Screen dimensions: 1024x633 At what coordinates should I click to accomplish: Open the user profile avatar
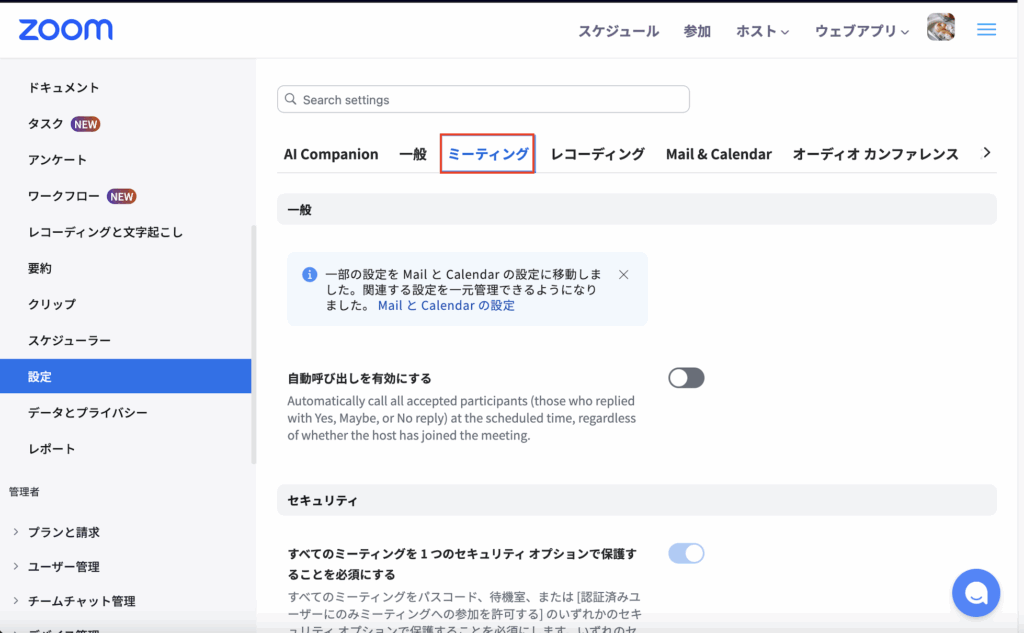(x=940, y=27)
